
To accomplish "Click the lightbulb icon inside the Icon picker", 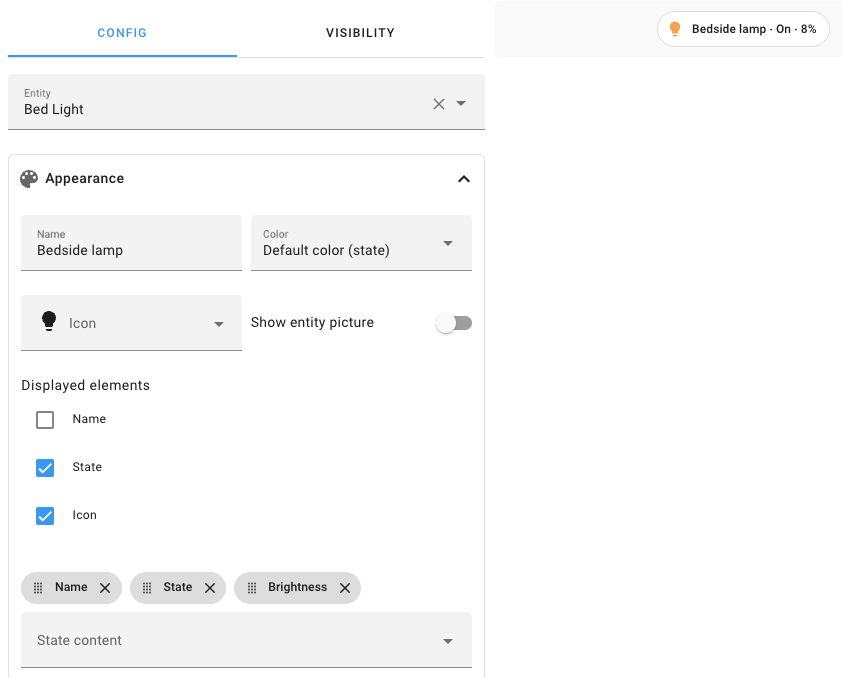I will [x=48, y=322].
